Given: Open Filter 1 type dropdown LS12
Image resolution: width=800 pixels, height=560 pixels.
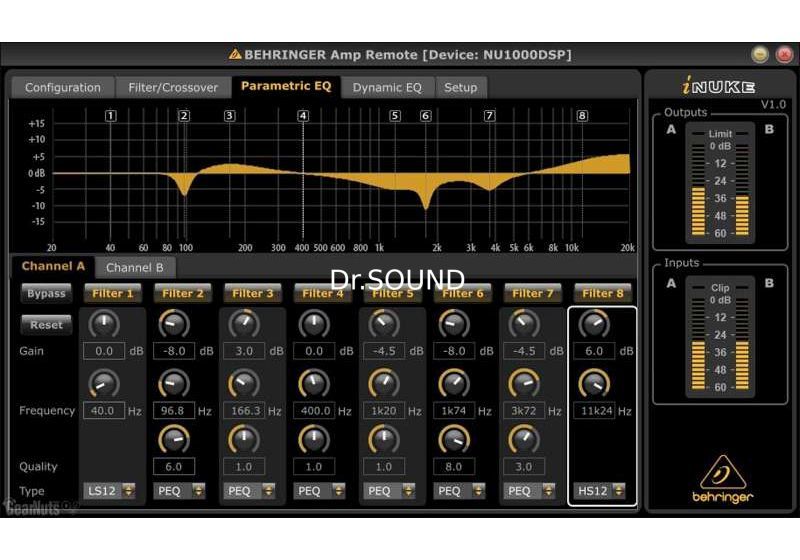Looking at the screenshot, I should click(x=109, y=491).
